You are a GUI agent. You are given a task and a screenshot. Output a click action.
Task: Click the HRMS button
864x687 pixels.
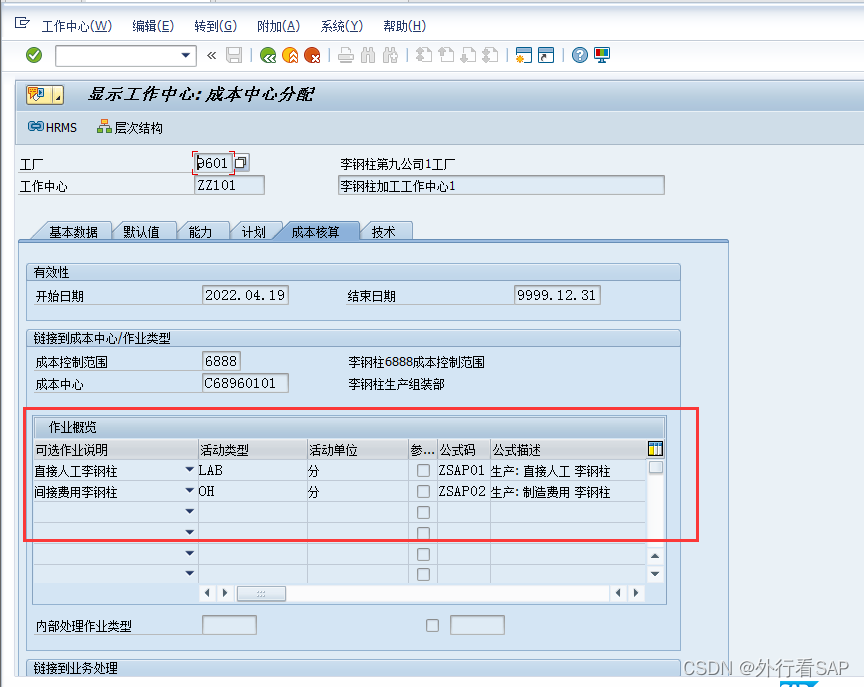[x=52, y=127]
